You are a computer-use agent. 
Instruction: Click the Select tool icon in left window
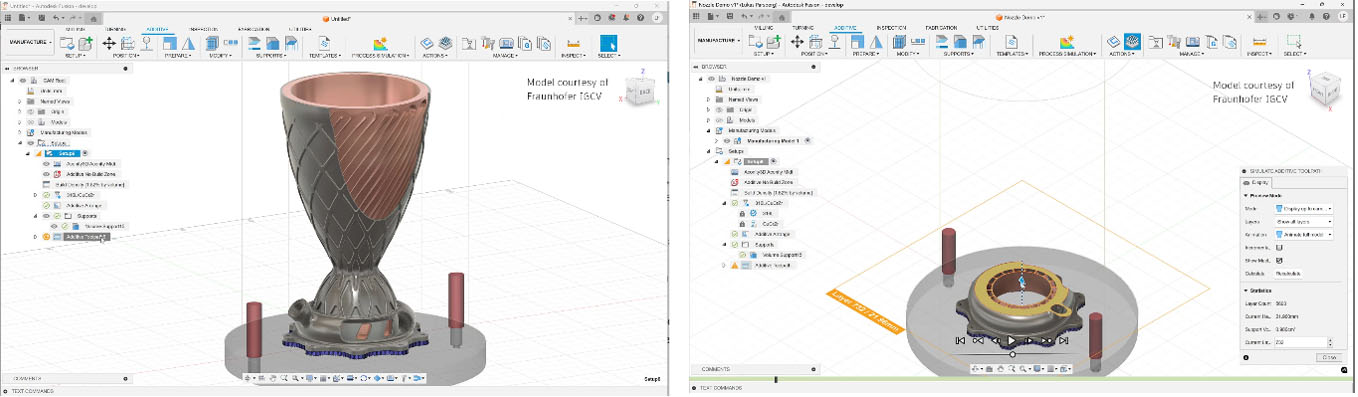608,43
